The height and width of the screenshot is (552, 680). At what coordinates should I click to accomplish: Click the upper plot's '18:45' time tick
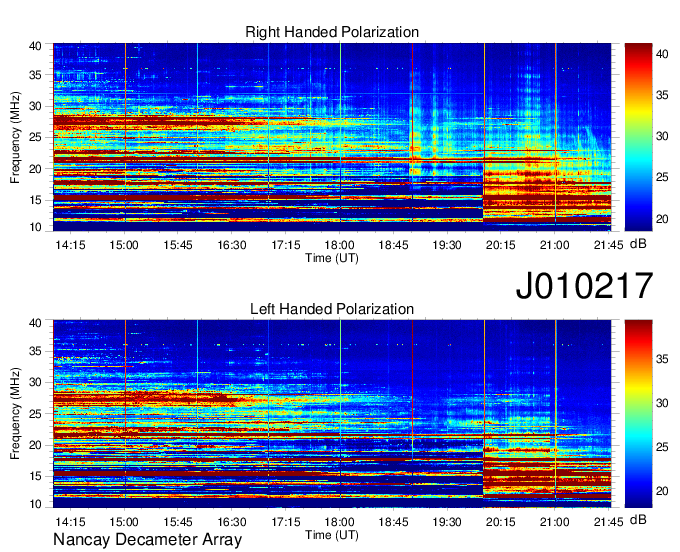pyautogui.click(x=393, y=245)
